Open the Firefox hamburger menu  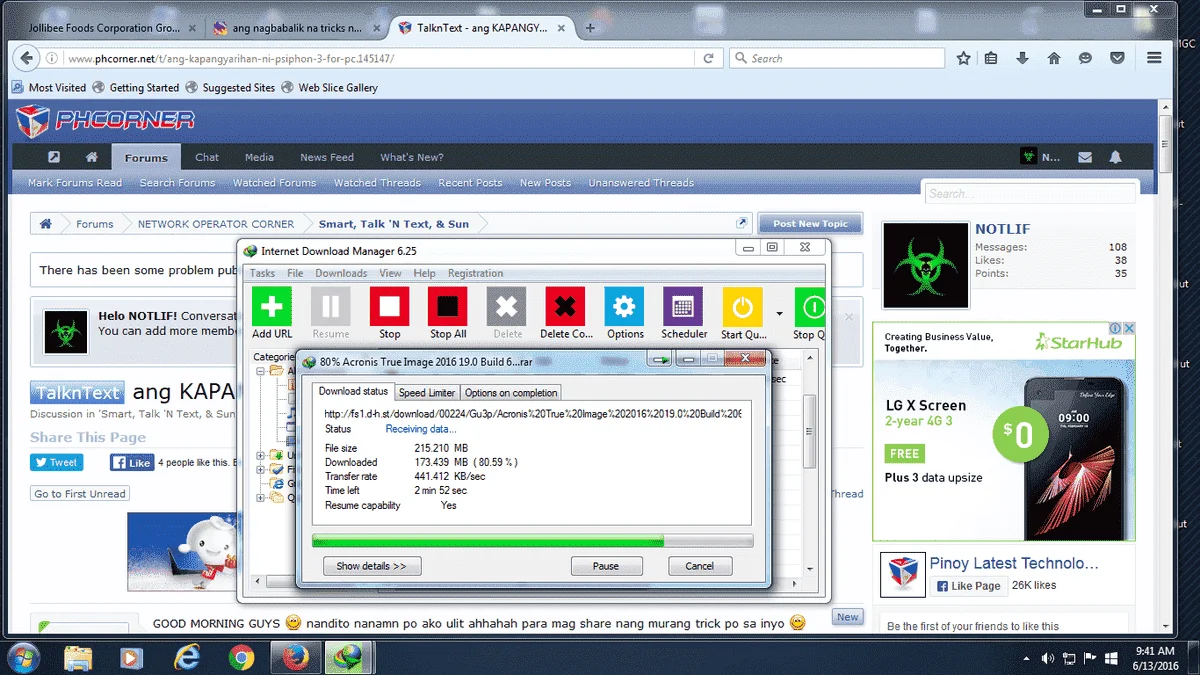point(1154,59)
